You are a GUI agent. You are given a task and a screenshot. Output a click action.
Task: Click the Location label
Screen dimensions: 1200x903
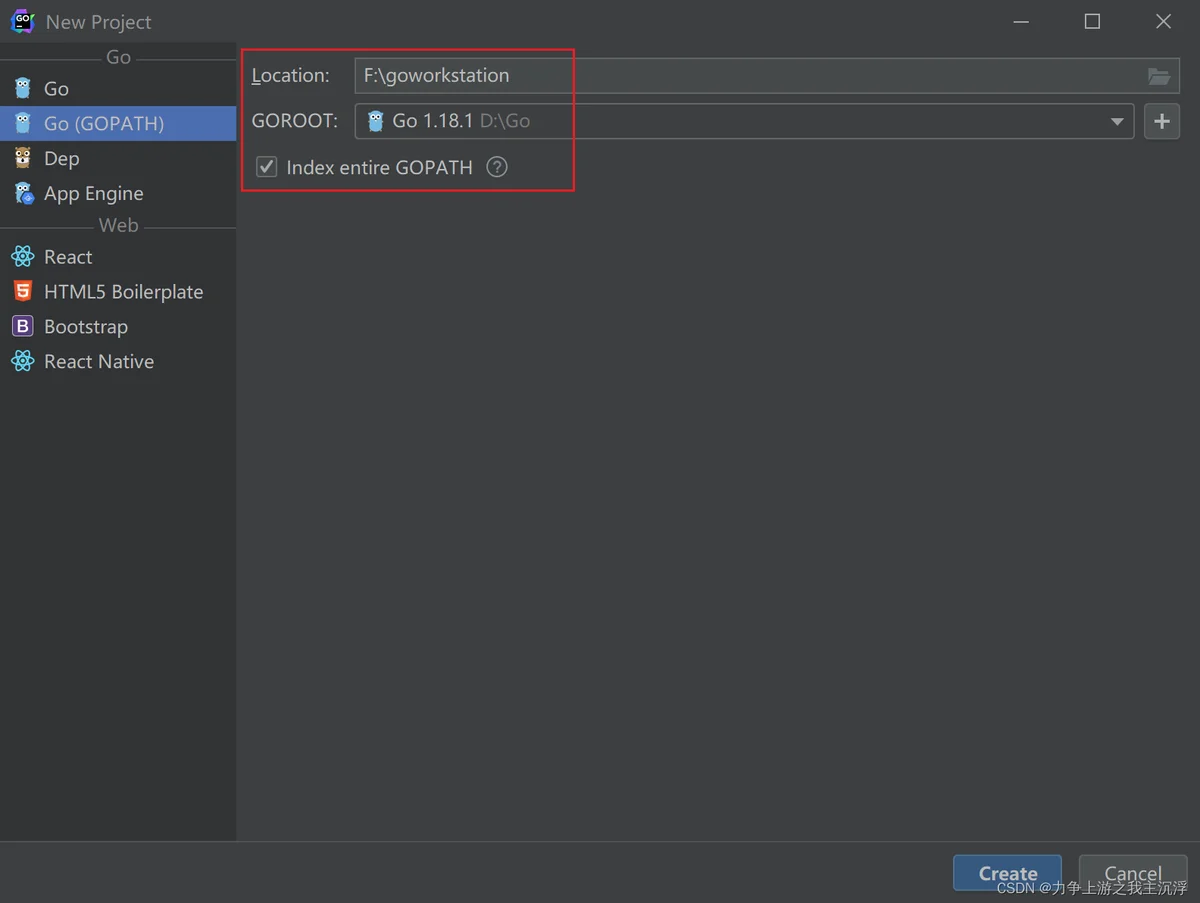point(290,75)
